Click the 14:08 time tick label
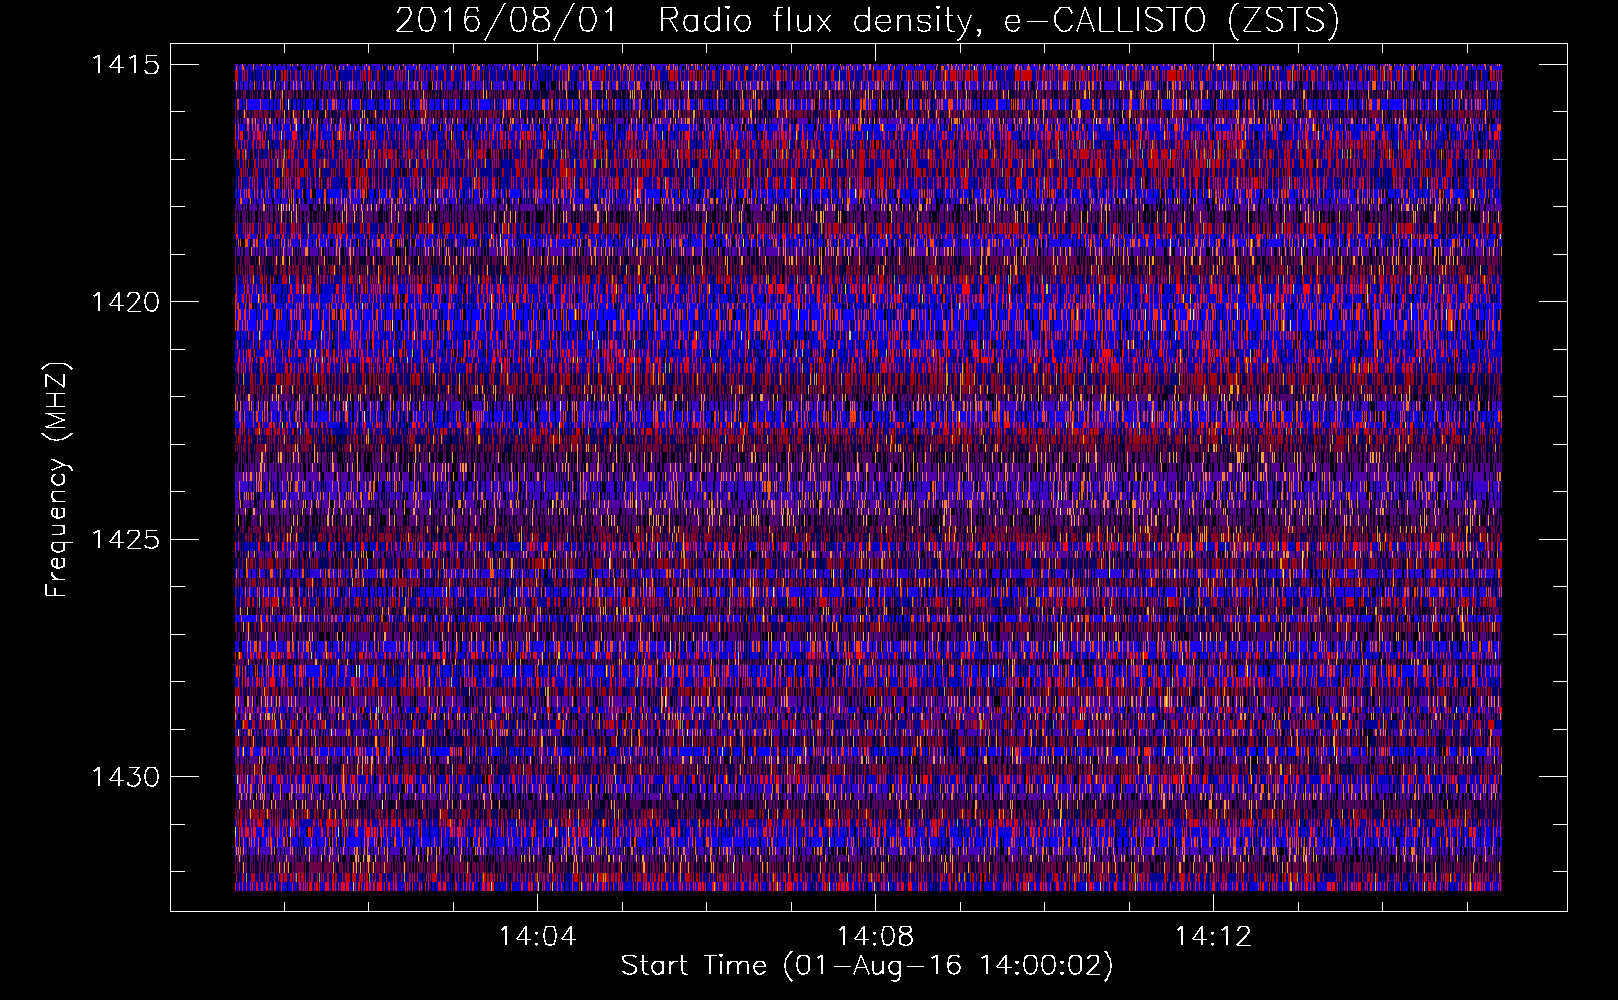The height and width of the screenshot is (1000, 1618). [875, 937]
